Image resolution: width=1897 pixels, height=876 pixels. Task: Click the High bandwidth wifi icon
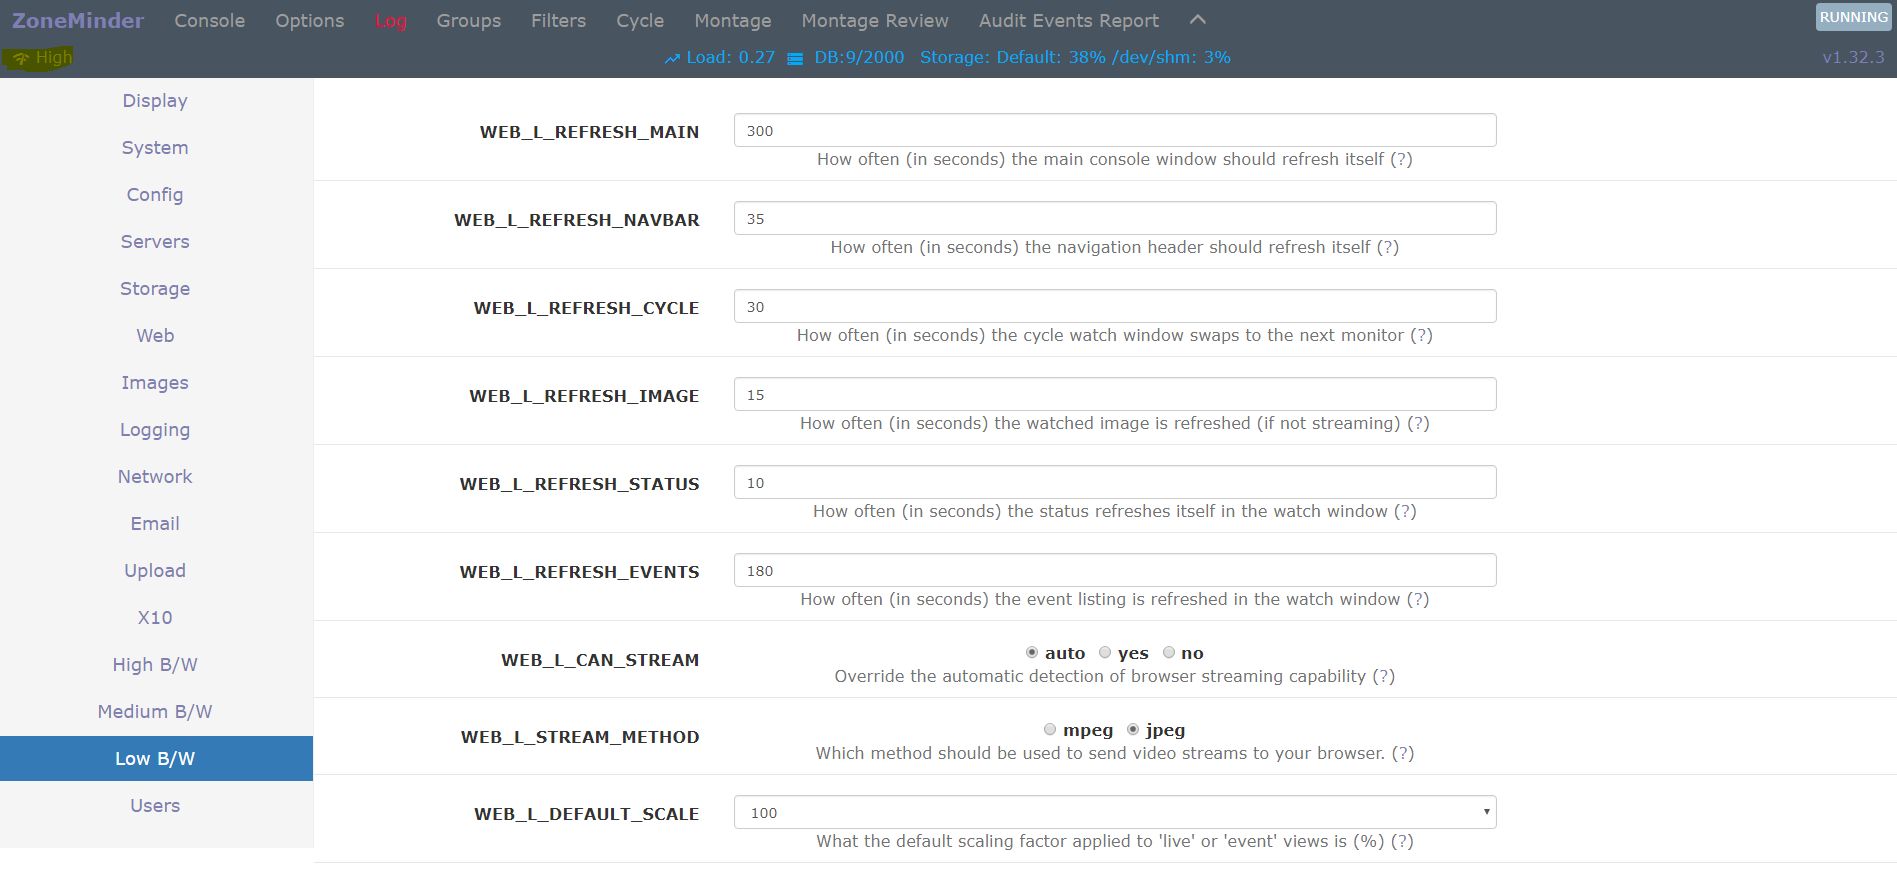tap(21, 59)
